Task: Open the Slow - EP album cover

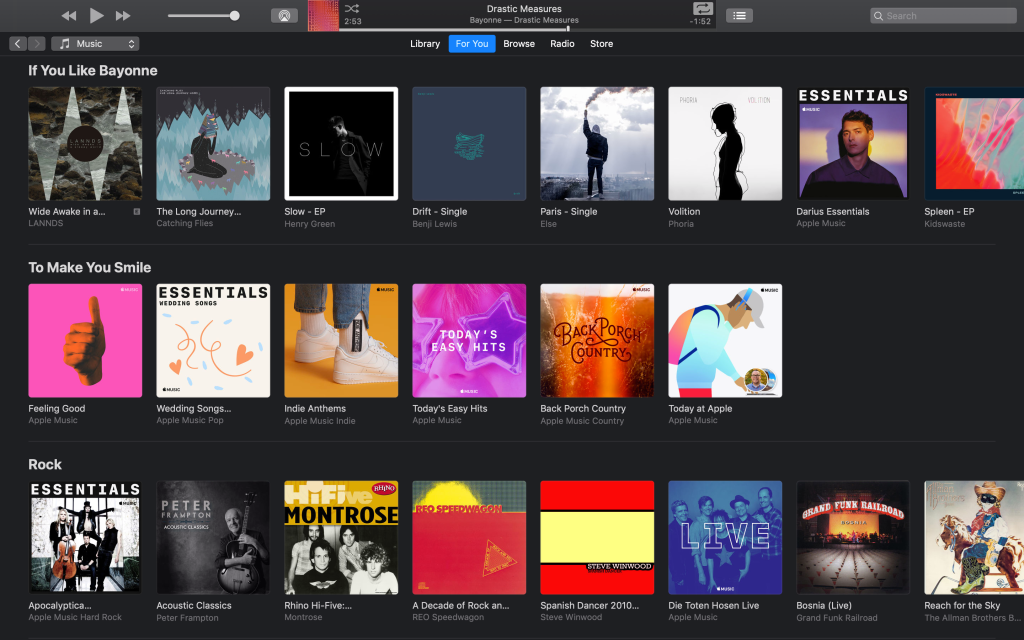Action: pyautogui.click(x=341, y=144)
